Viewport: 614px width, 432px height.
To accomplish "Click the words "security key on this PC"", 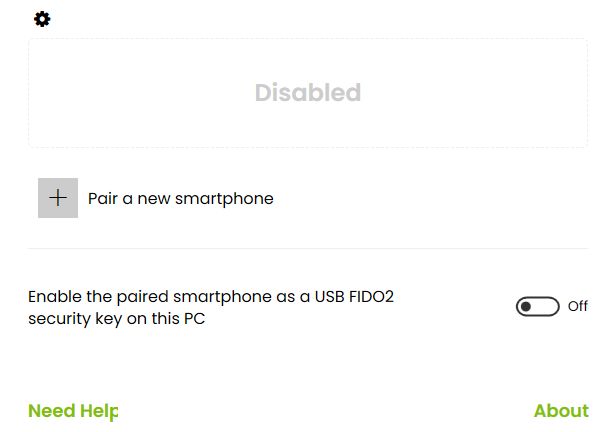I will tap(117, 319).
